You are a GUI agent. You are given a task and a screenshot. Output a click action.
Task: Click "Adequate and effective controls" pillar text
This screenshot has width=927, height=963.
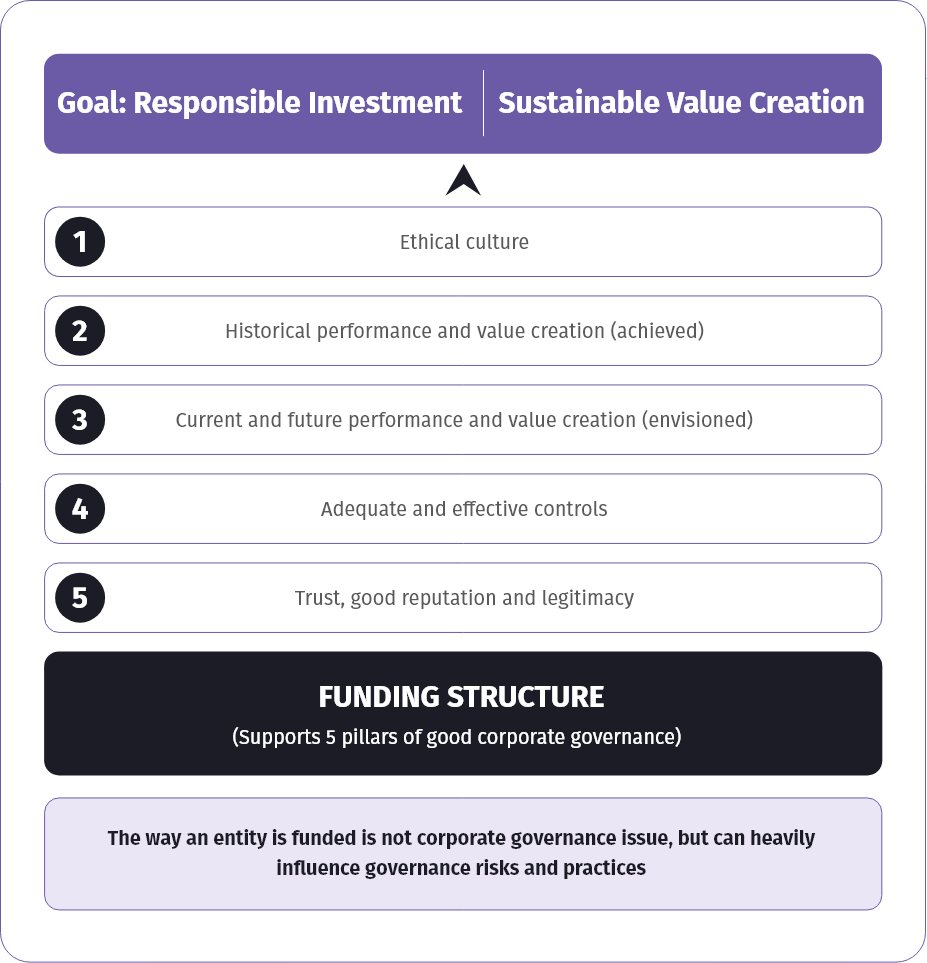464,509
